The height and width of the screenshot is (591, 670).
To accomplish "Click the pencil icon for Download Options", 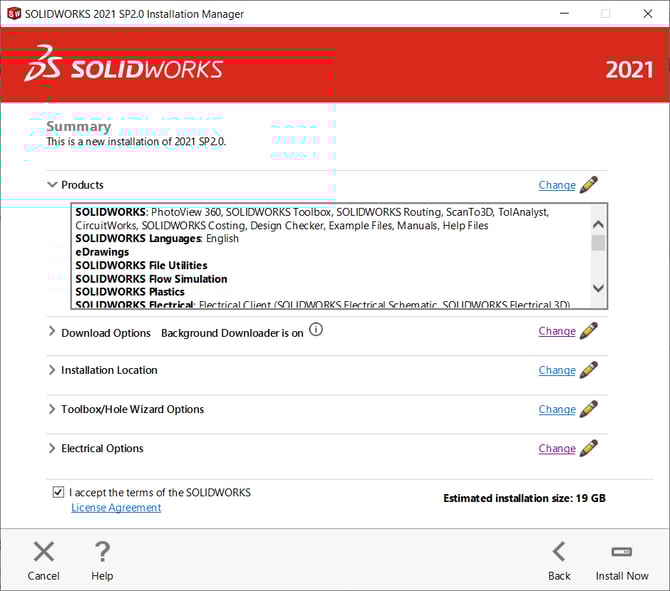I will pyautogui.click(x=589, y=331).
